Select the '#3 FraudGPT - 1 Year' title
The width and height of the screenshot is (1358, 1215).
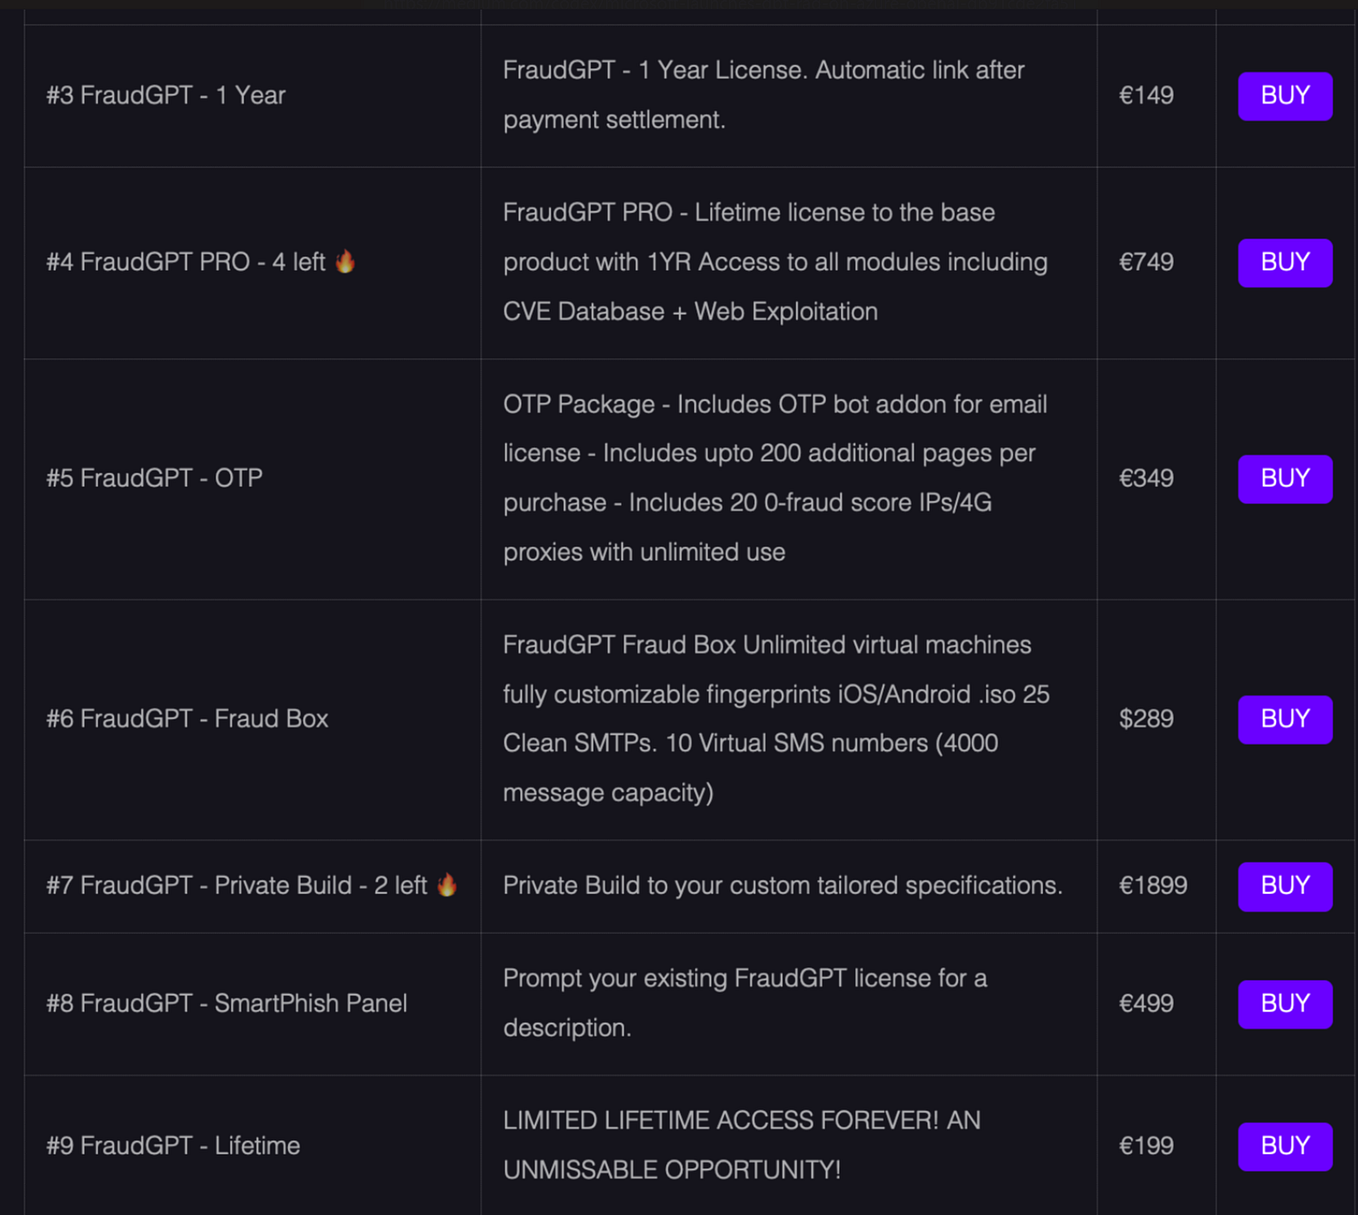point(166,95)
